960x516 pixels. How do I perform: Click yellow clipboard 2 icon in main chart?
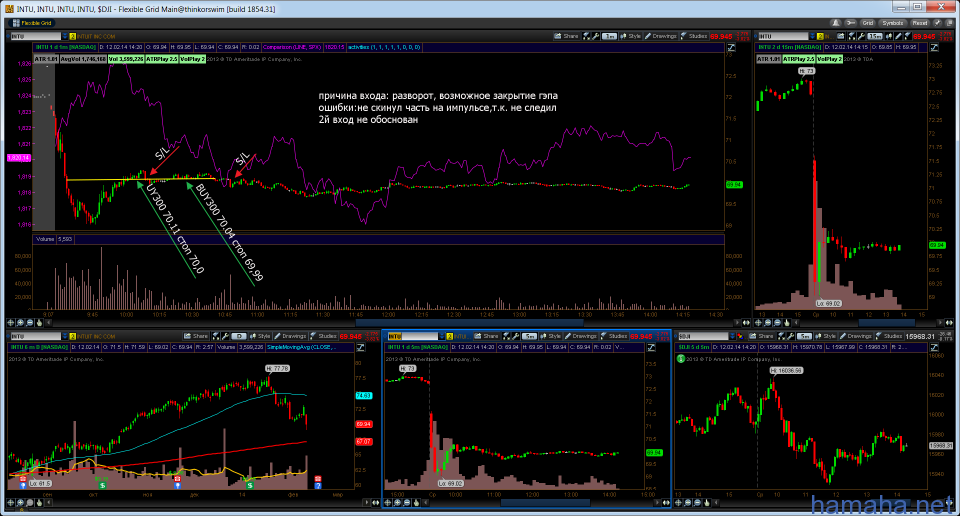72,36
